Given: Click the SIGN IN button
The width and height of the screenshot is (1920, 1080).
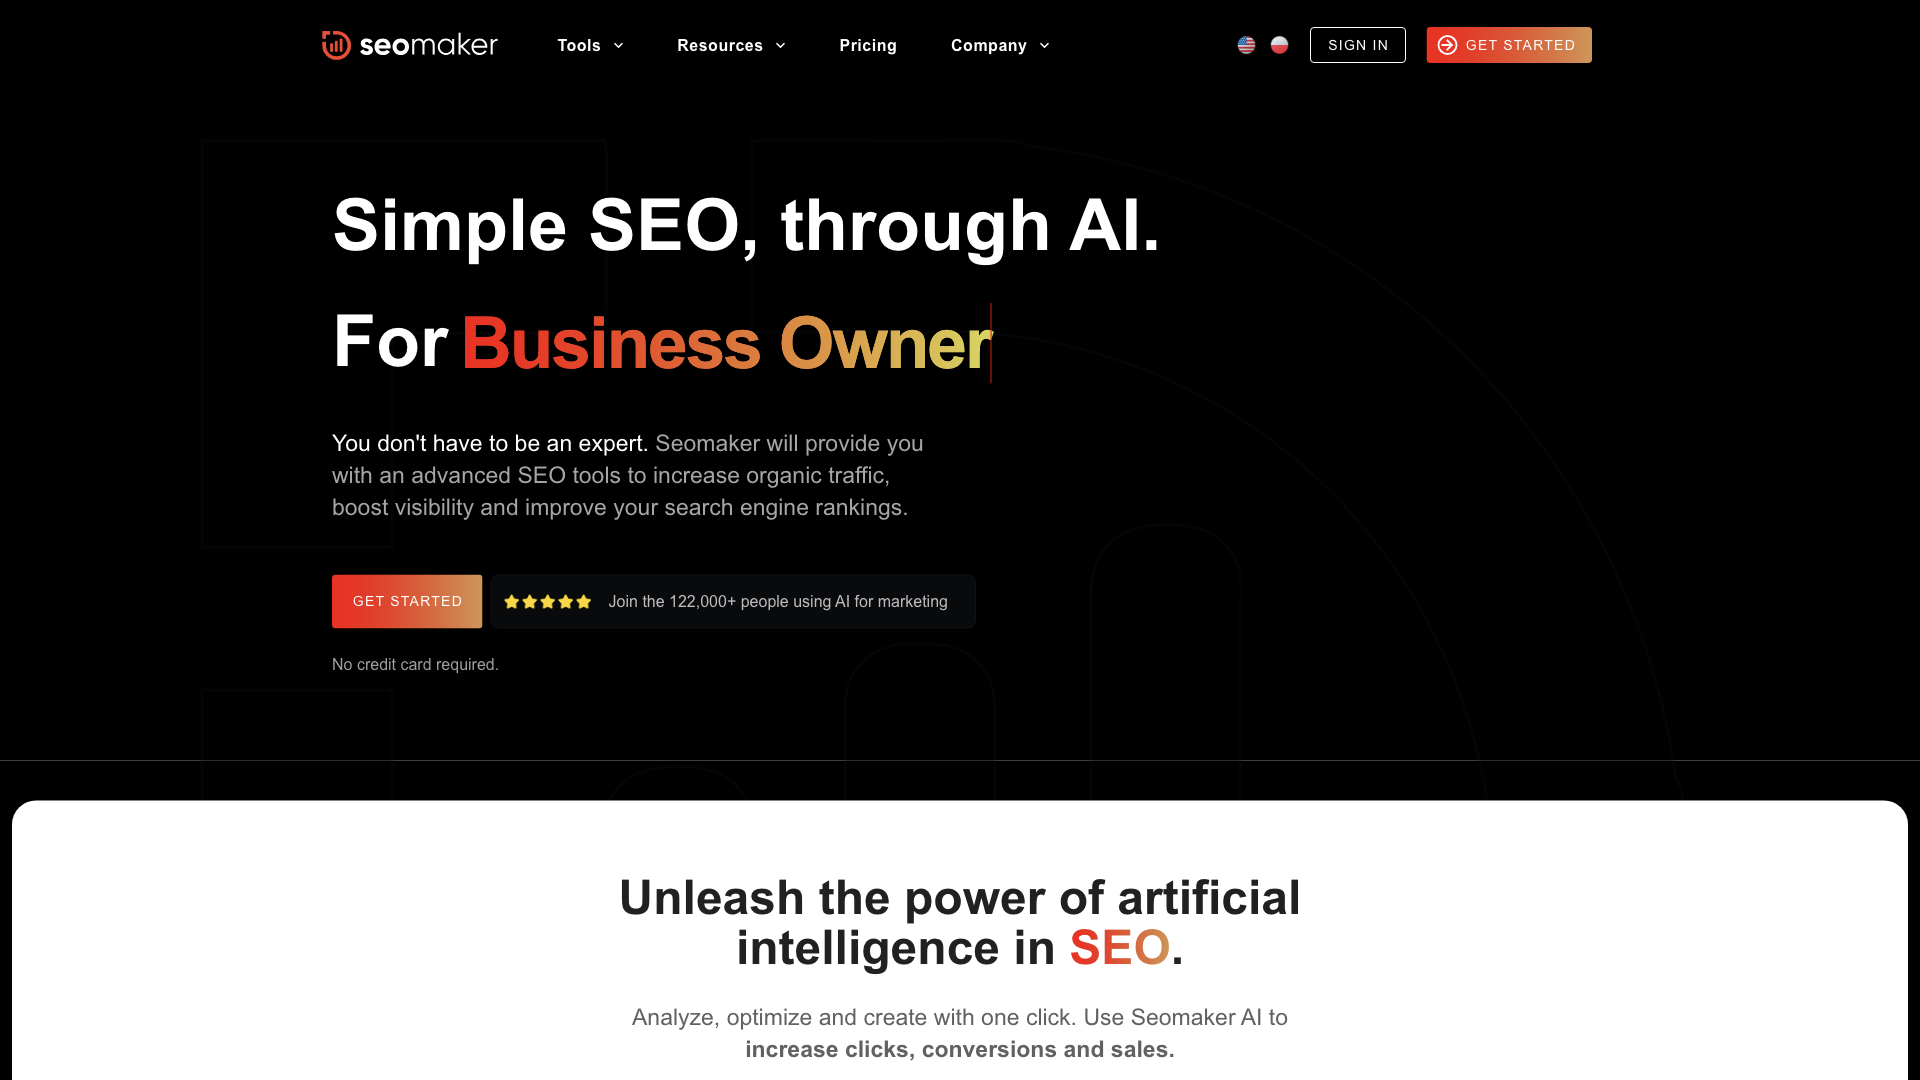Looking at the screenshot, I should coord(1357,45).
